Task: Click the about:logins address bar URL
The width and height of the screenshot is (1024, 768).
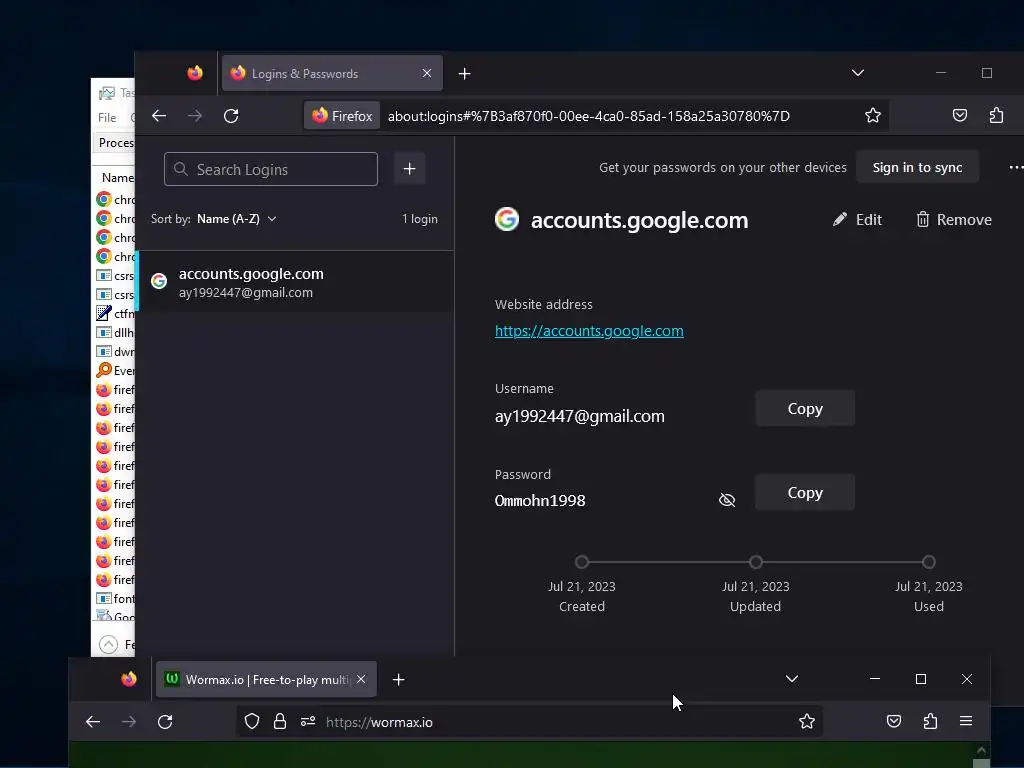Action: pyautogui.click(x=588, y=116)
